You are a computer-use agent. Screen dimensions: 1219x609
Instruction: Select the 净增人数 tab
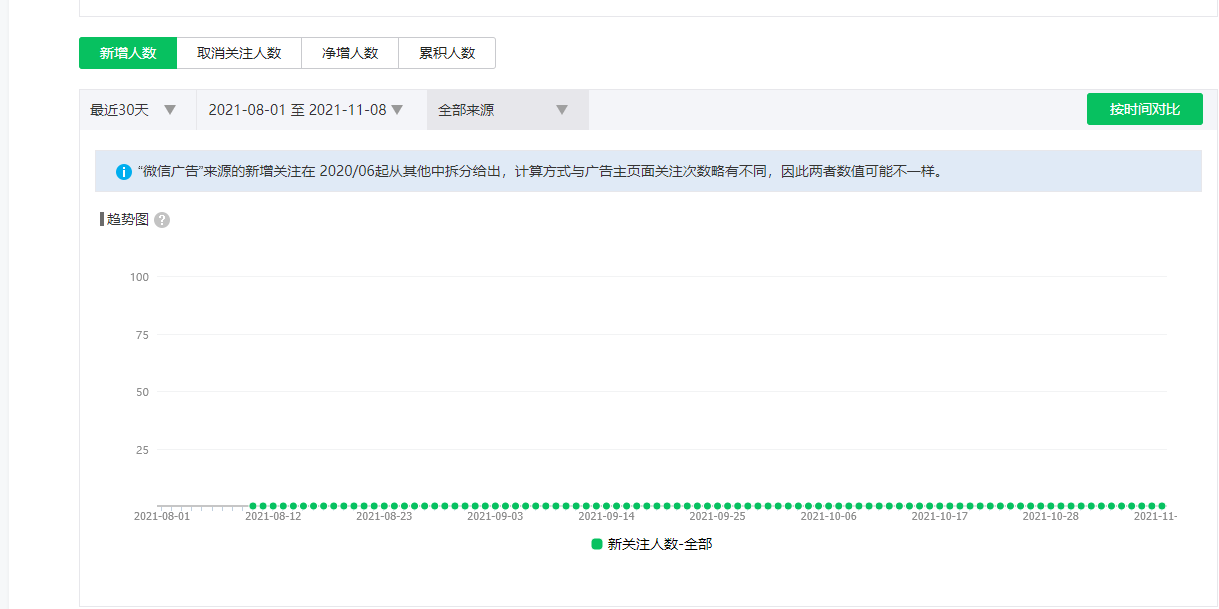coord(350,53)
